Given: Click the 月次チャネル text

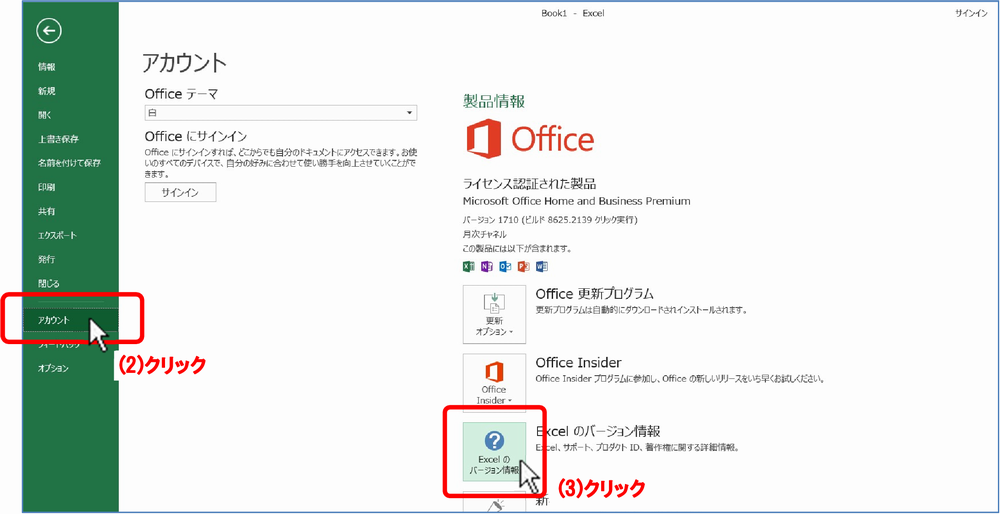Looking at the screenshot, I should 485,234.
